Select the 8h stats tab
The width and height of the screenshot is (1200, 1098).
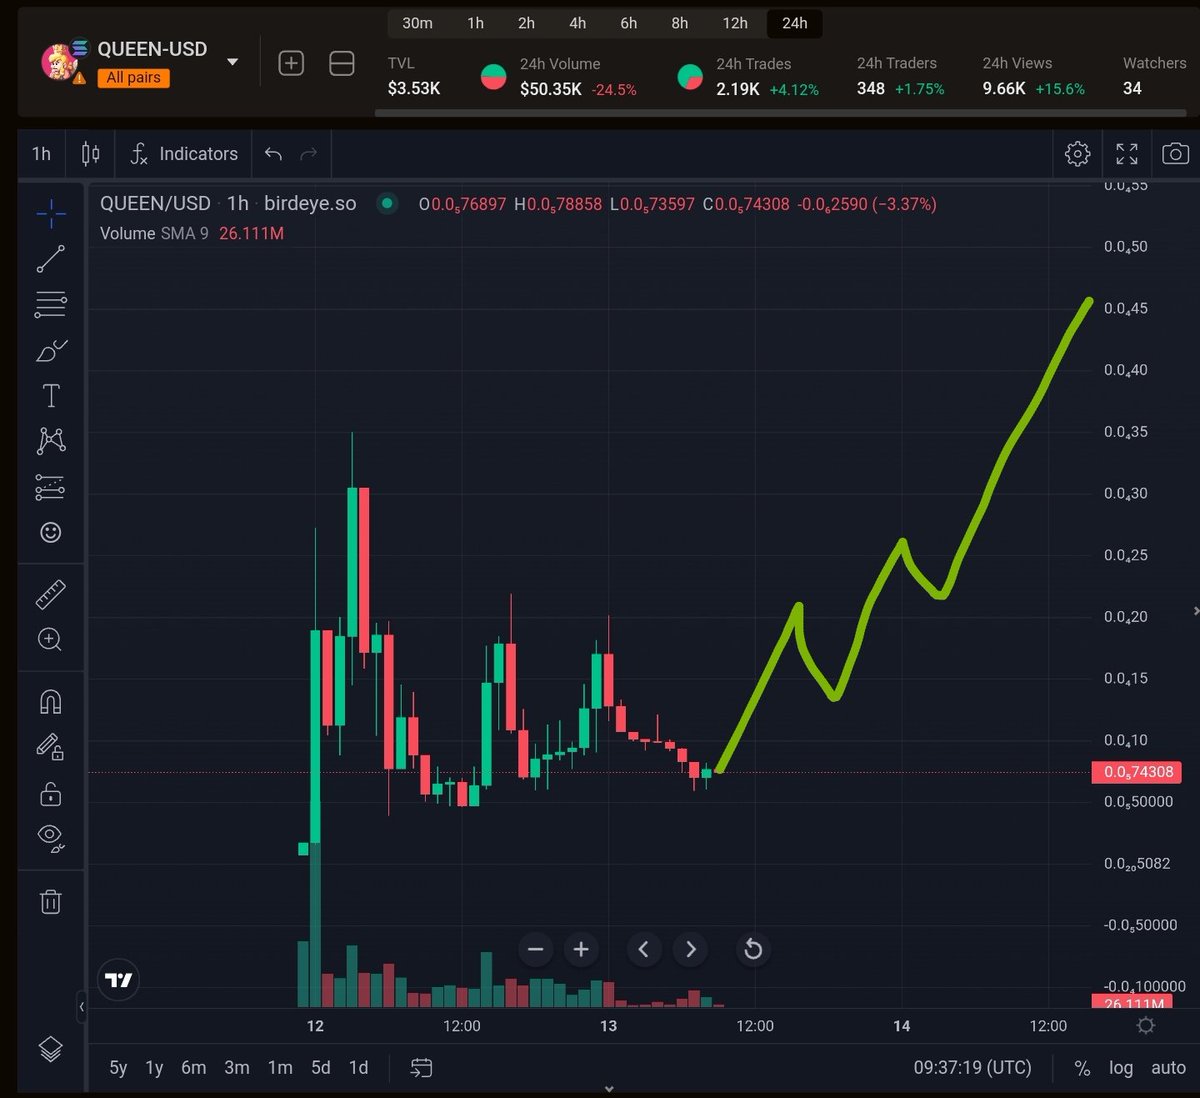[x=680, y=23]
